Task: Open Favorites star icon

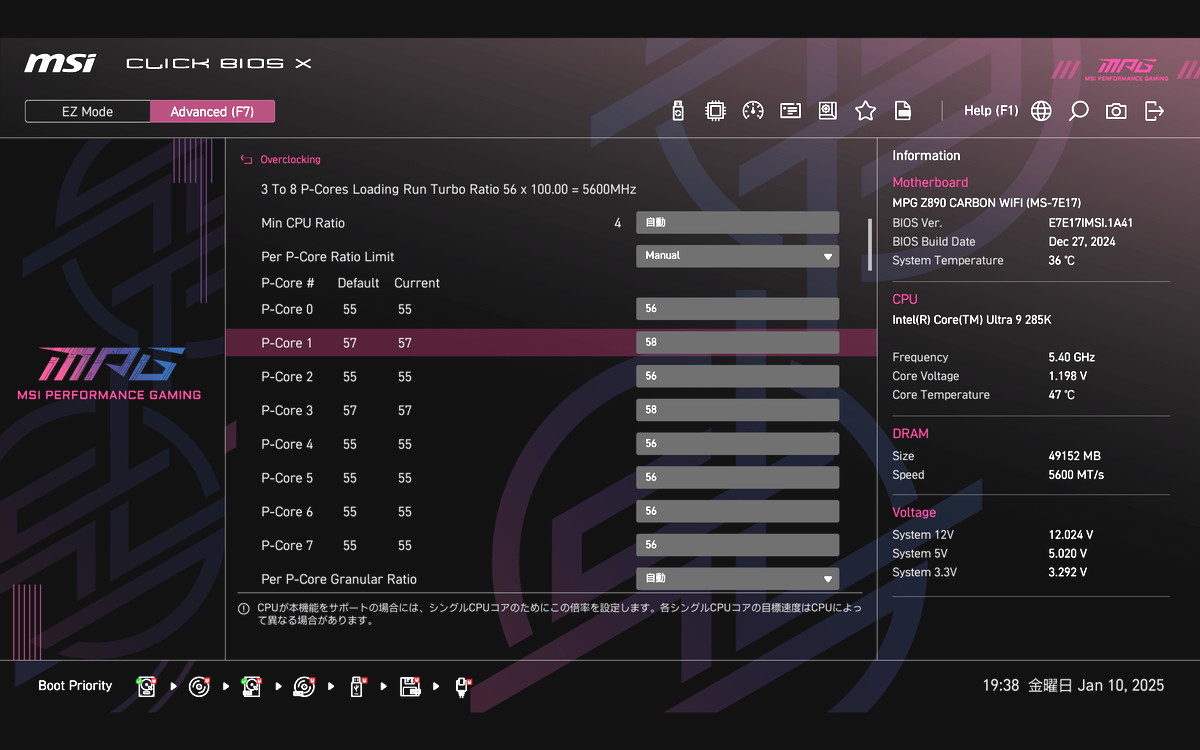Action: coord(865,111)
